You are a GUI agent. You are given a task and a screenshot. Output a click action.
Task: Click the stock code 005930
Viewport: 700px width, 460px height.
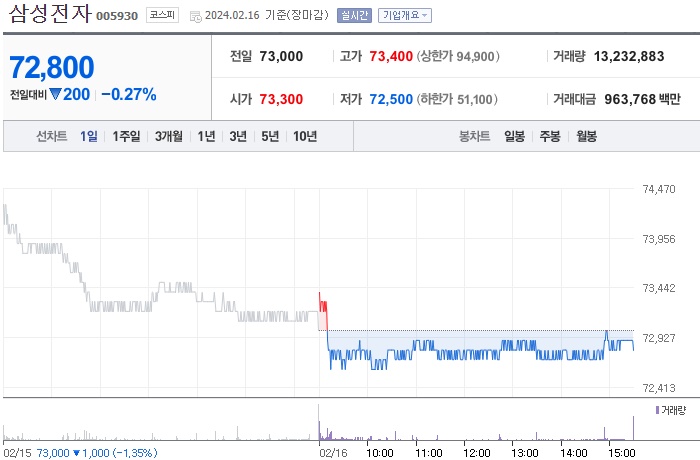117,16
